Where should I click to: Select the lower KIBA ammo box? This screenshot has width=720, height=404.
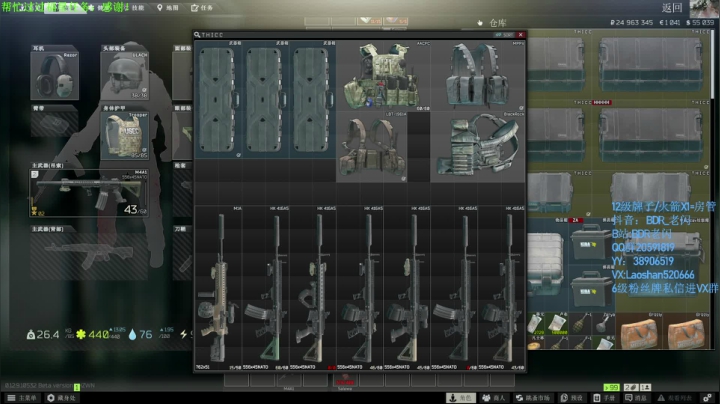click(x=591, y=288)
